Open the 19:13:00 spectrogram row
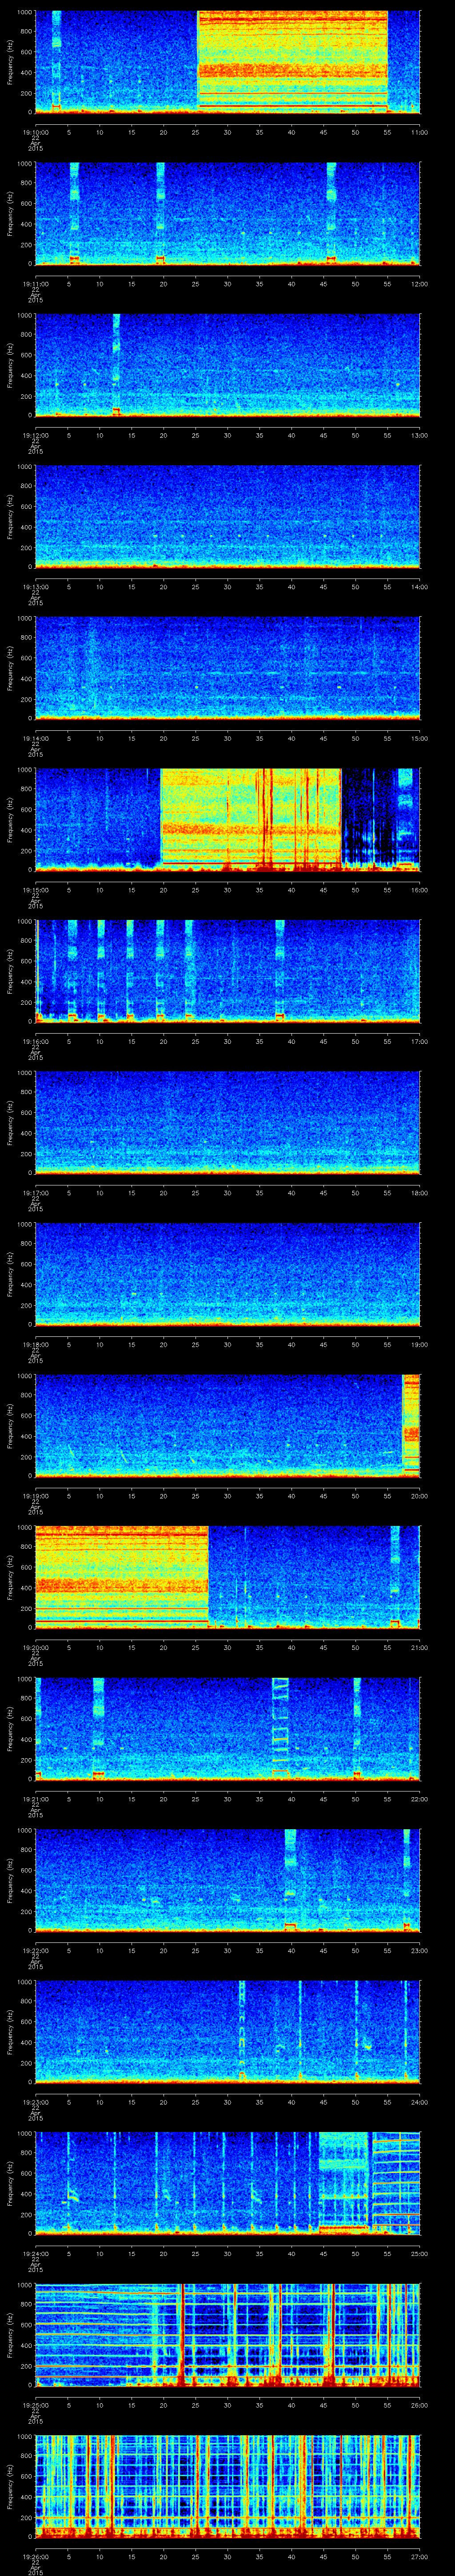The width and height of the screenshot is (455, 2576). point(227,516)
